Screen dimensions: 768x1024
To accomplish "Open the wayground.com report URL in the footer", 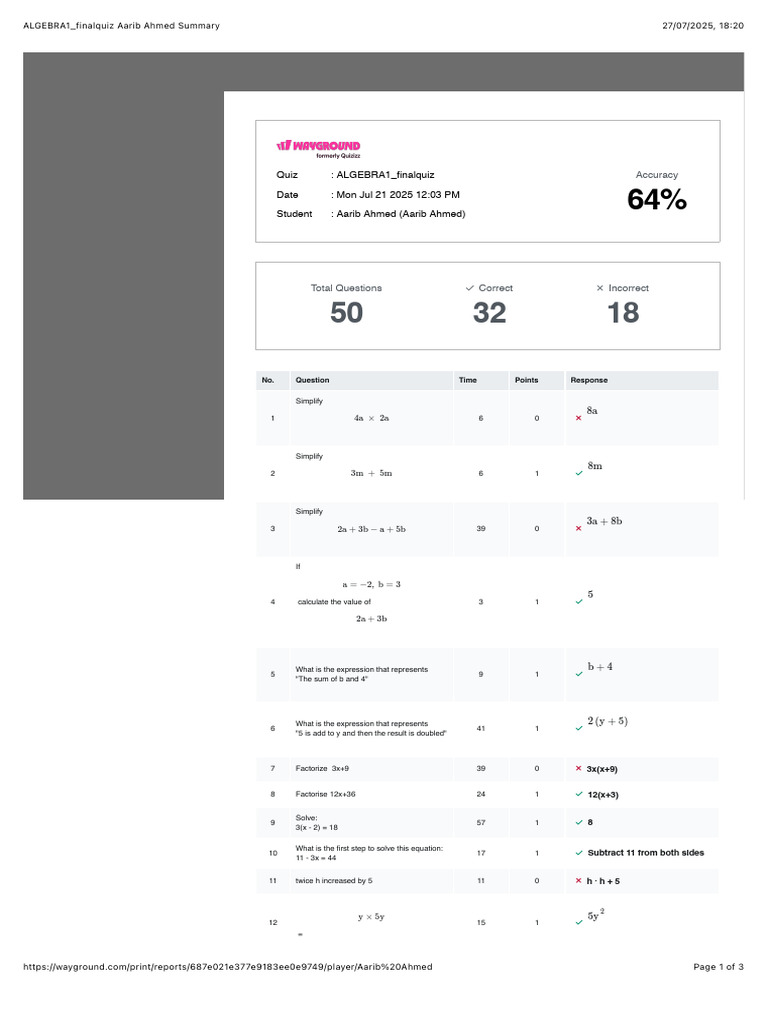I will 228,967.
